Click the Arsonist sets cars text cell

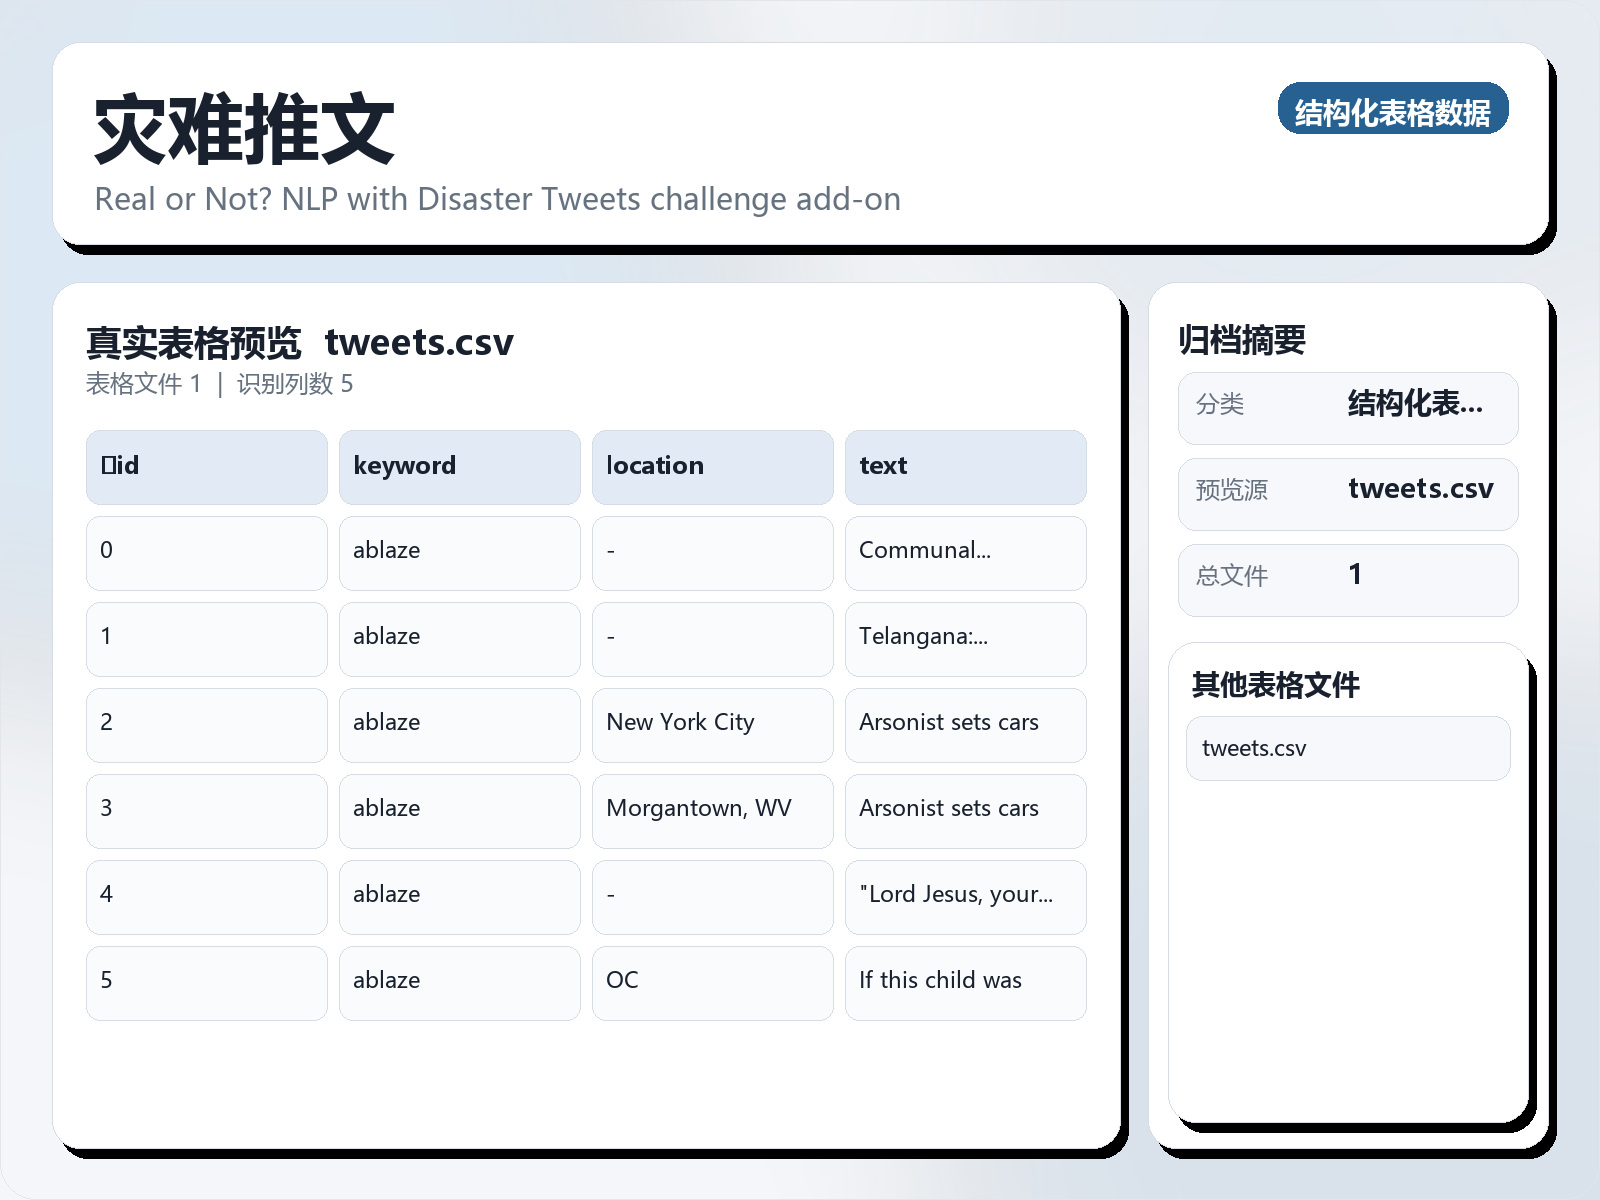(948, 723)
